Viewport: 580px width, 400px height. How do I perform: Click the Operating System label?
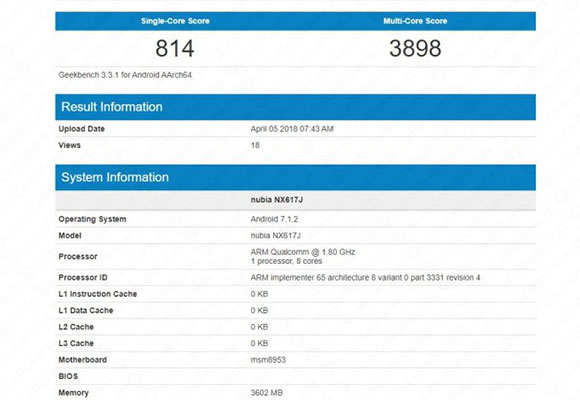(92, 219)
